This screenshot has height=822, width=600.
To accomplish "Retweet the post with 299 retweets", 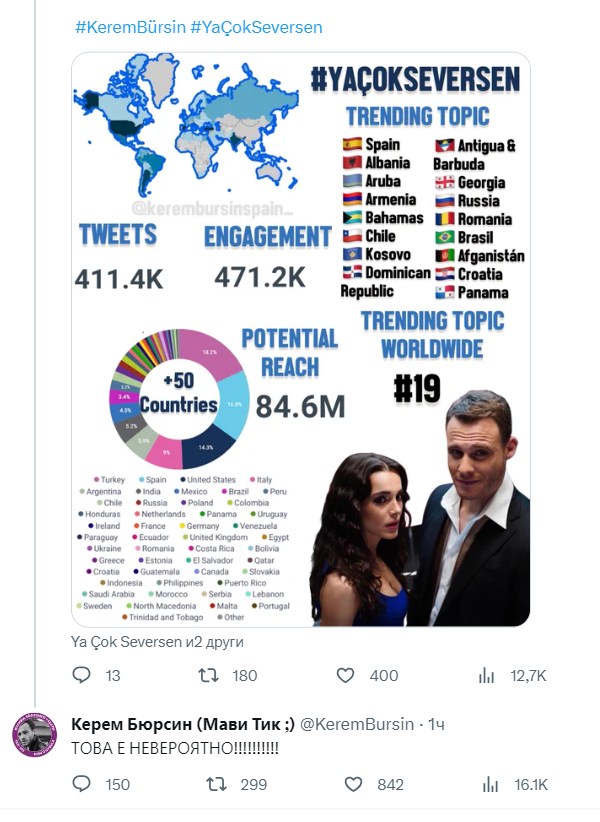I will (x=215, y=785).
